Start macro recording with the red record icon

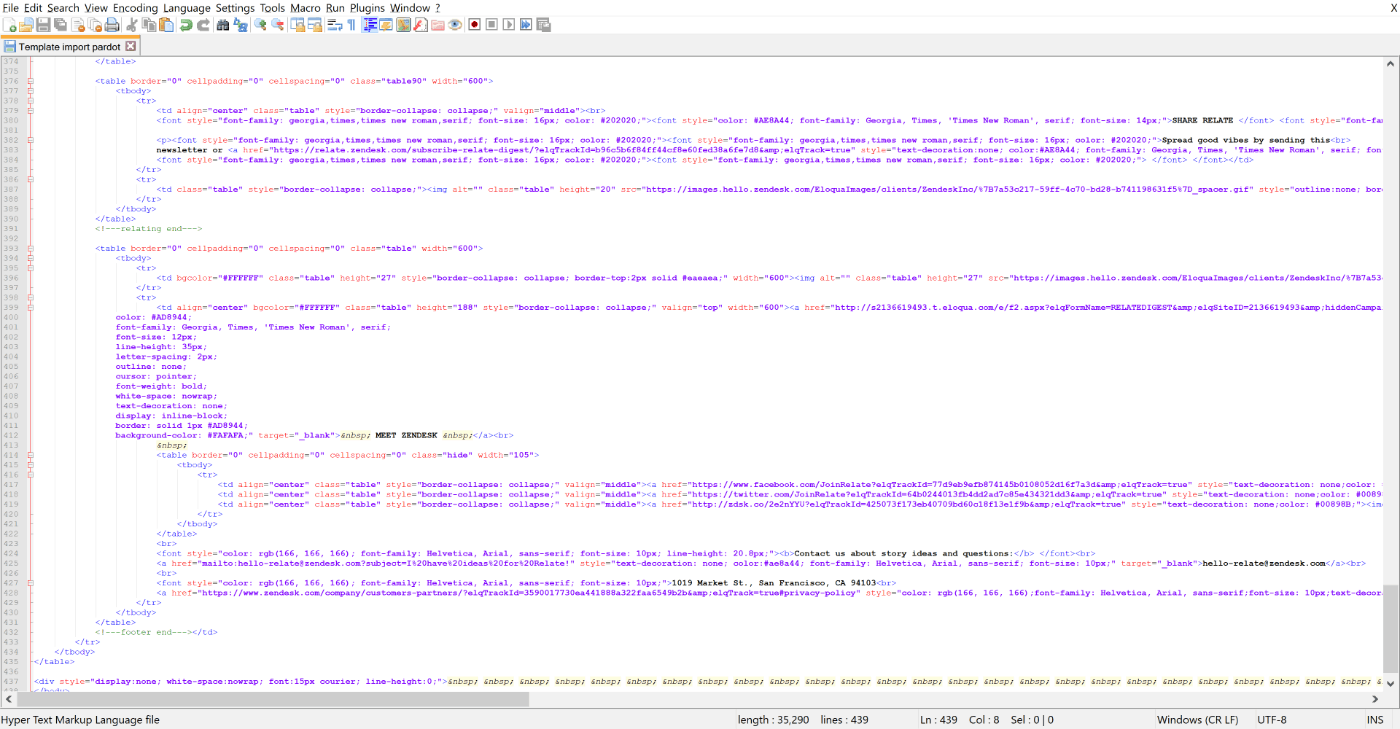474,24
